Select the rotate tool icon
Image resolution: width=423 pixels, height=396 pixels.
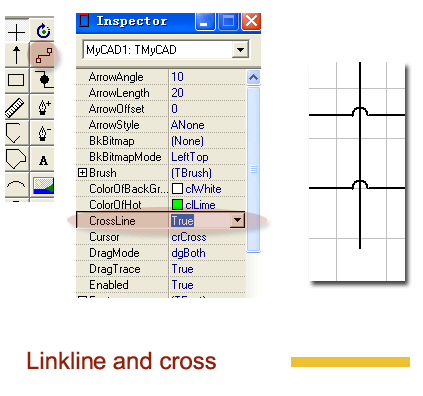pyautogui.click(x=43, y=31)
